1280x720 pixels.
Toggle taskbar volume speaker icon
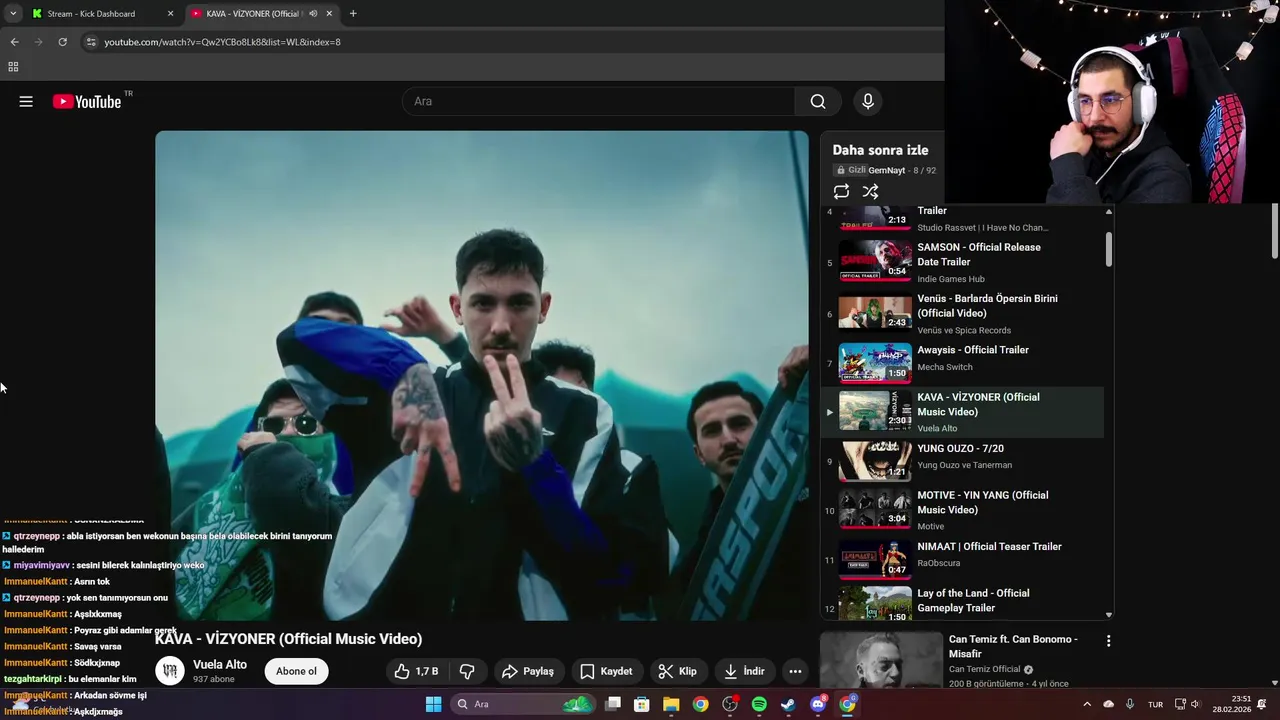pyautogui.click(x=1195, y=704)
